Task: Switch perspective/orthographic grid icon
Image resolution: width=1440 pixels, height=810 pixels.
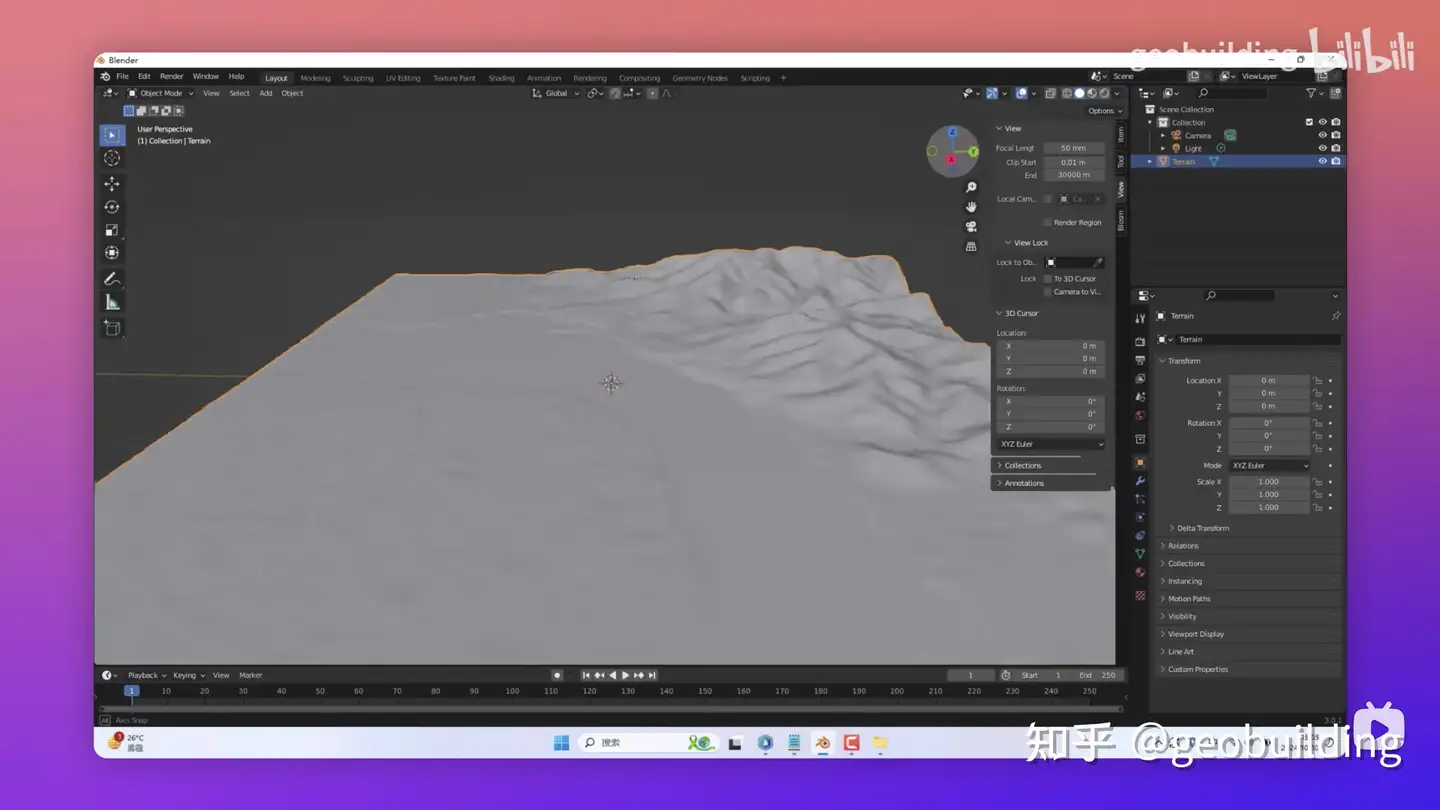Action: point(970,246)
